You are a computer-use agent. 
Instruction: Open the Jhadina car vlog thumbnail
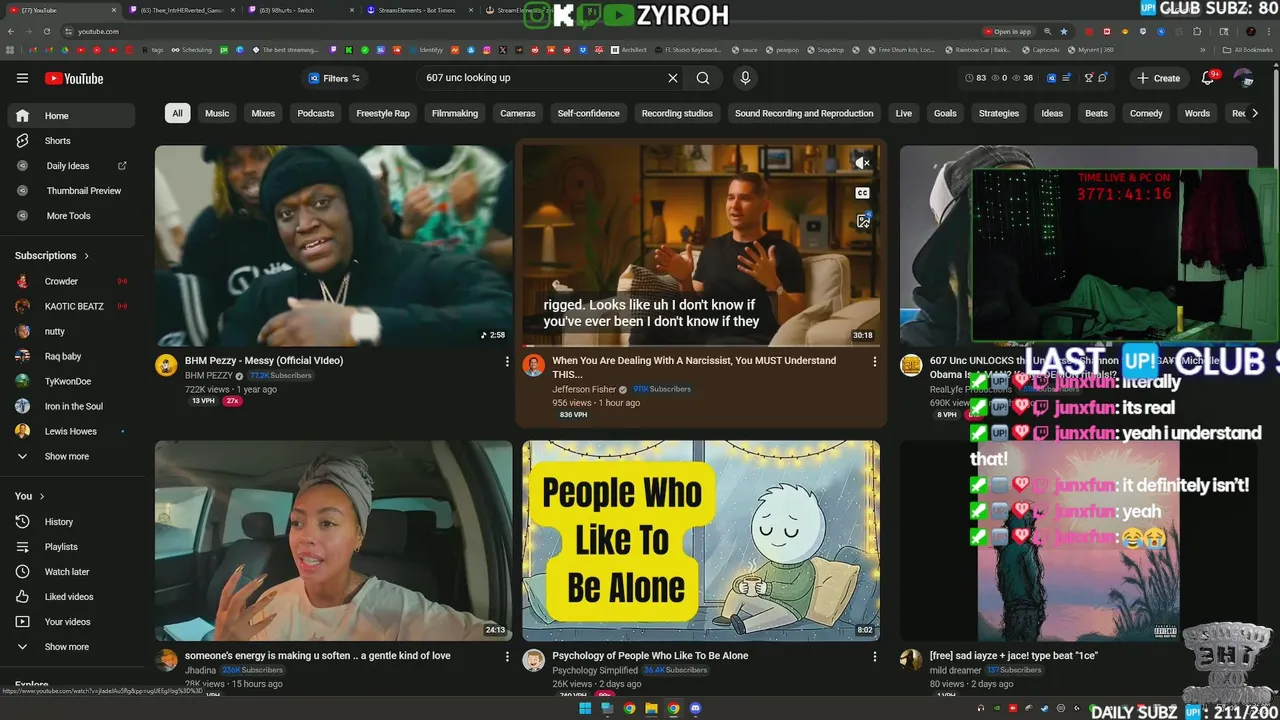pos(333,541)
